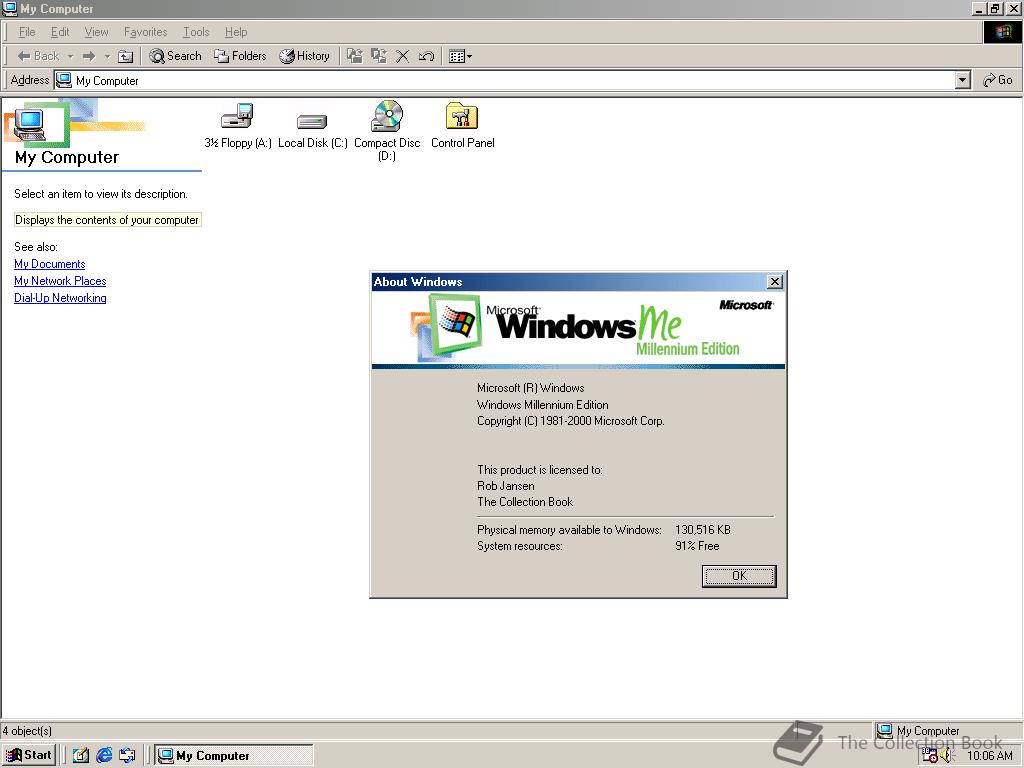This screenshot has height=768, width=1024.
Task: Open the Dial-Up Networking link
Action: (60, 298)
